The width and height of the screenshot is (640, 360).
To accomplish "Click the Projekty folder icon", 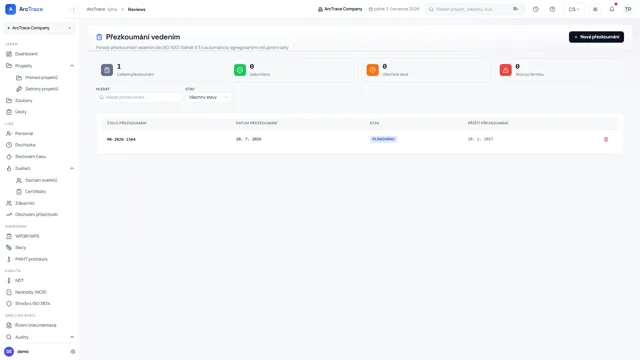I will (9, 66).
